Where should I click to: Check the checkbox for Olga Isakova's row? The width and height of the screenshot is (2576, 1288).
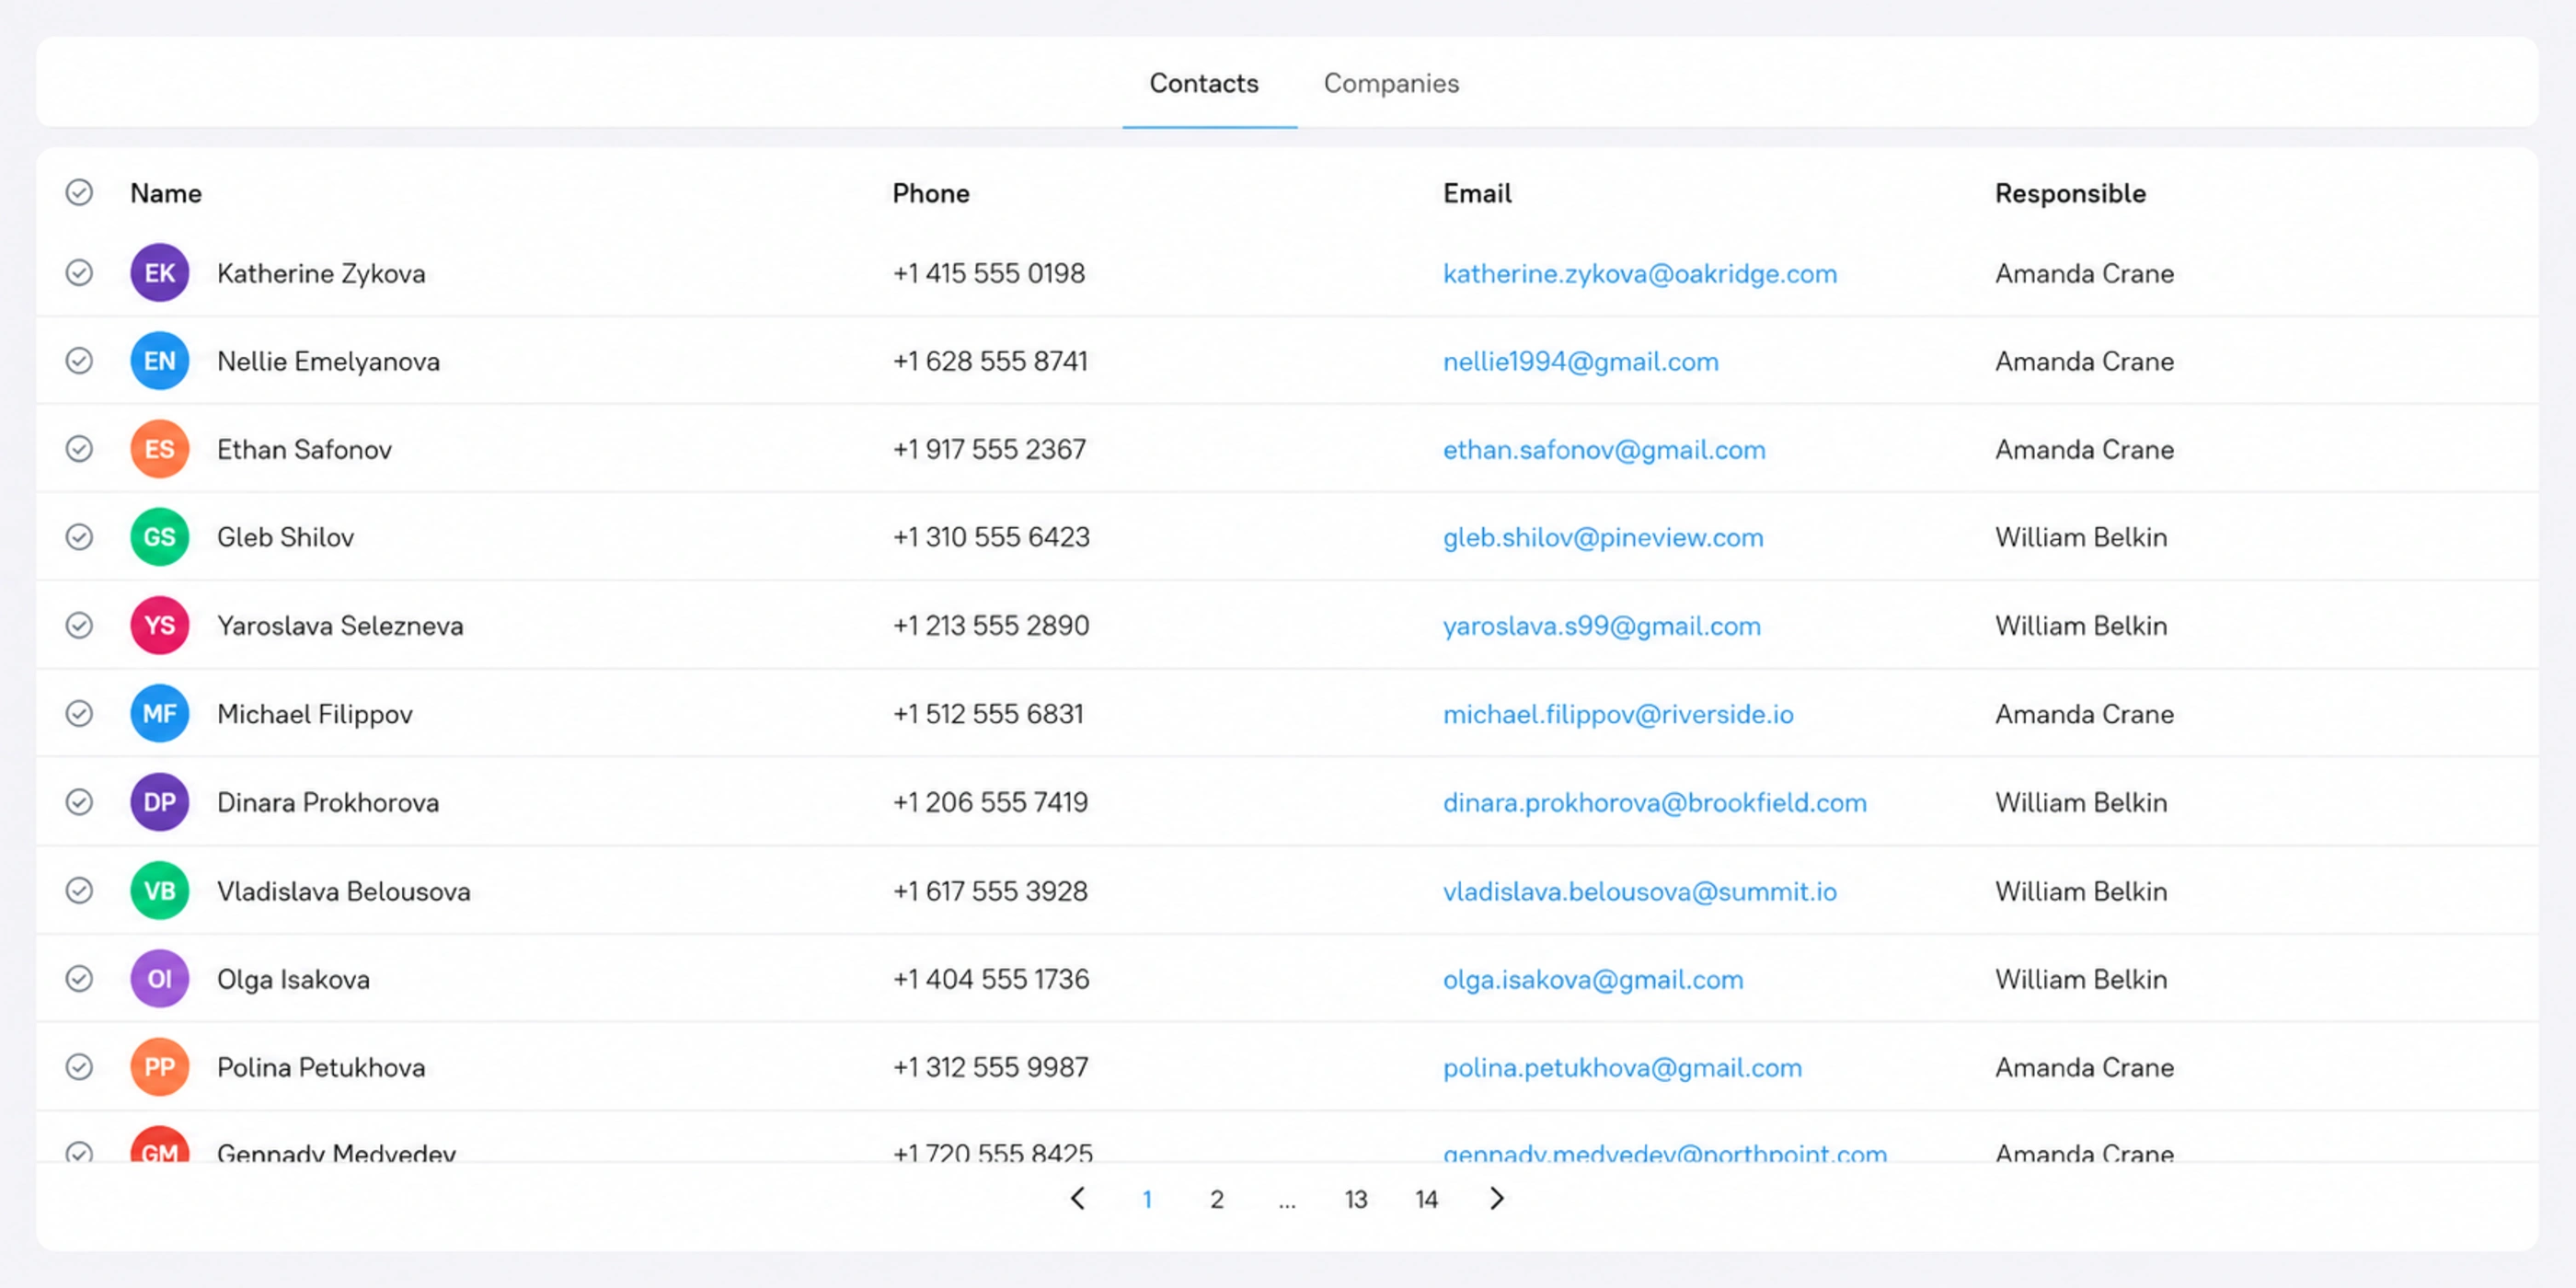(x=79, y=979)
